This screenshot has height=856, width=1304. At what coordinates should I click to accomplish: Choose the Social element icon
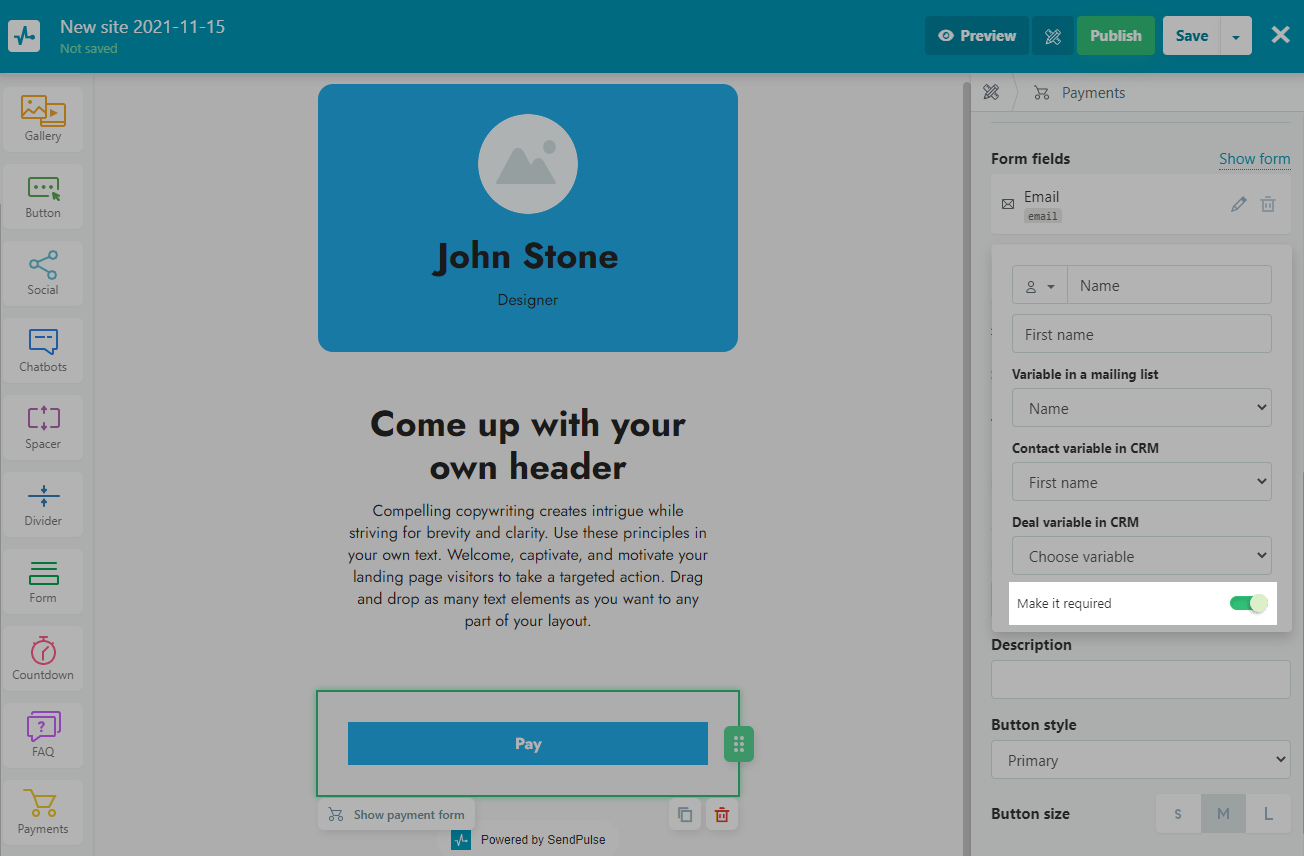pos(43,273)
